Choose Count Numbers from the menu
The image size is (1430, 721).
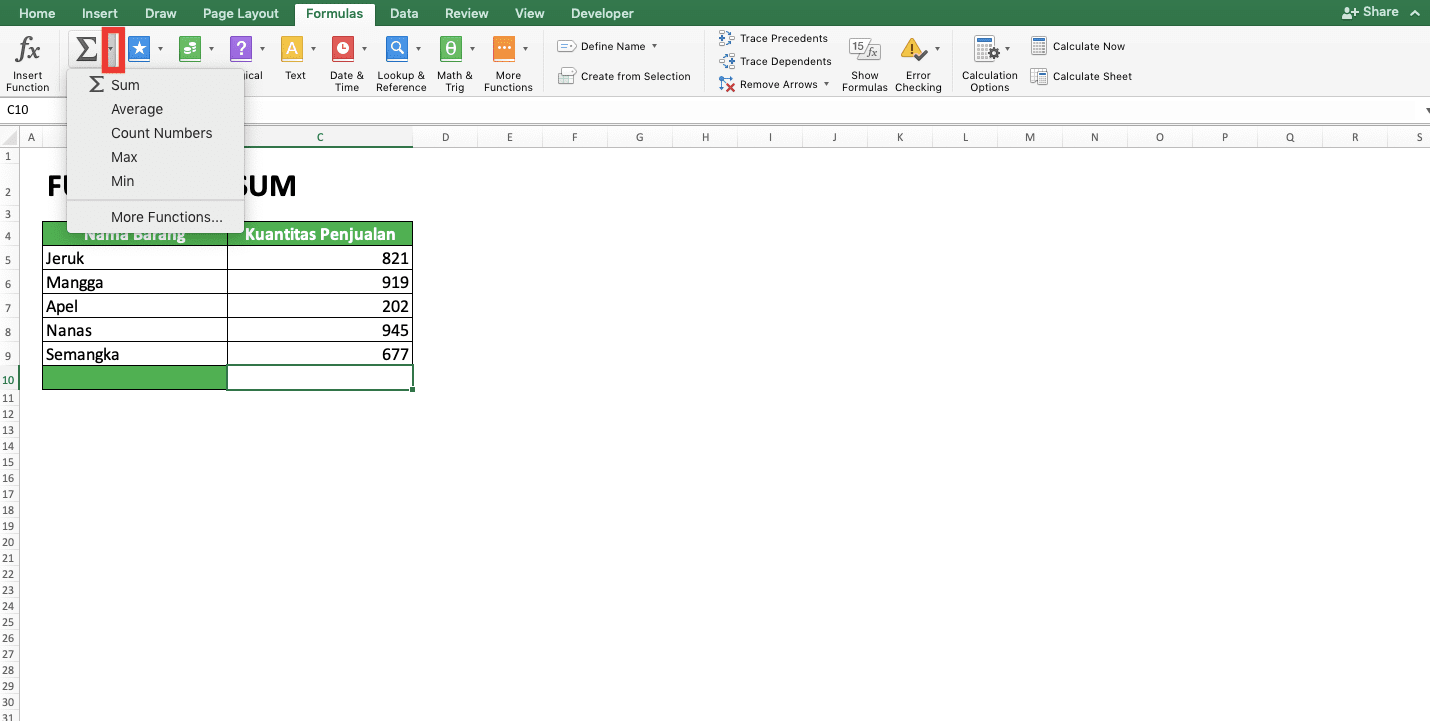pyautogui.click(x=155, y=133)
